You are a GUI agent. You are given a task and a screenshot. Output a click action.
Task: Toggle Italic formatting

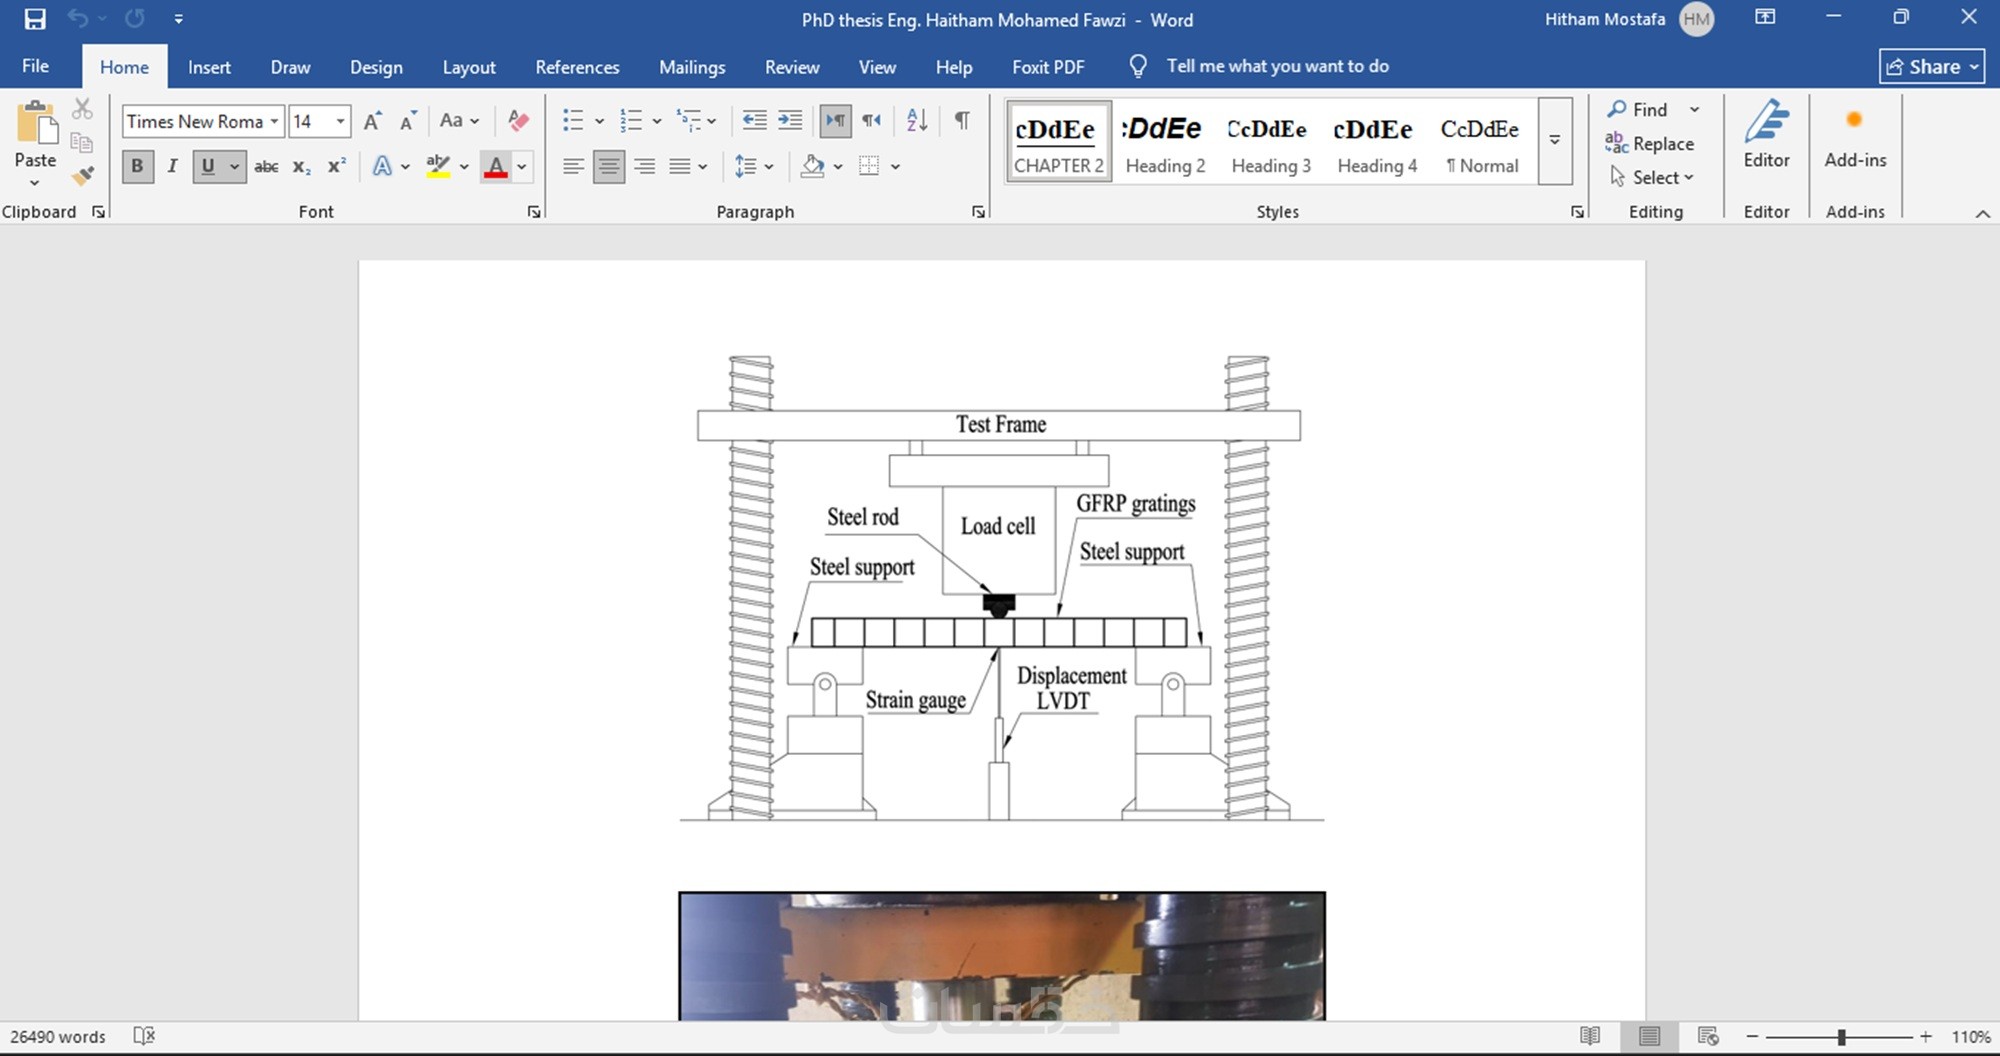coord(172,167)
